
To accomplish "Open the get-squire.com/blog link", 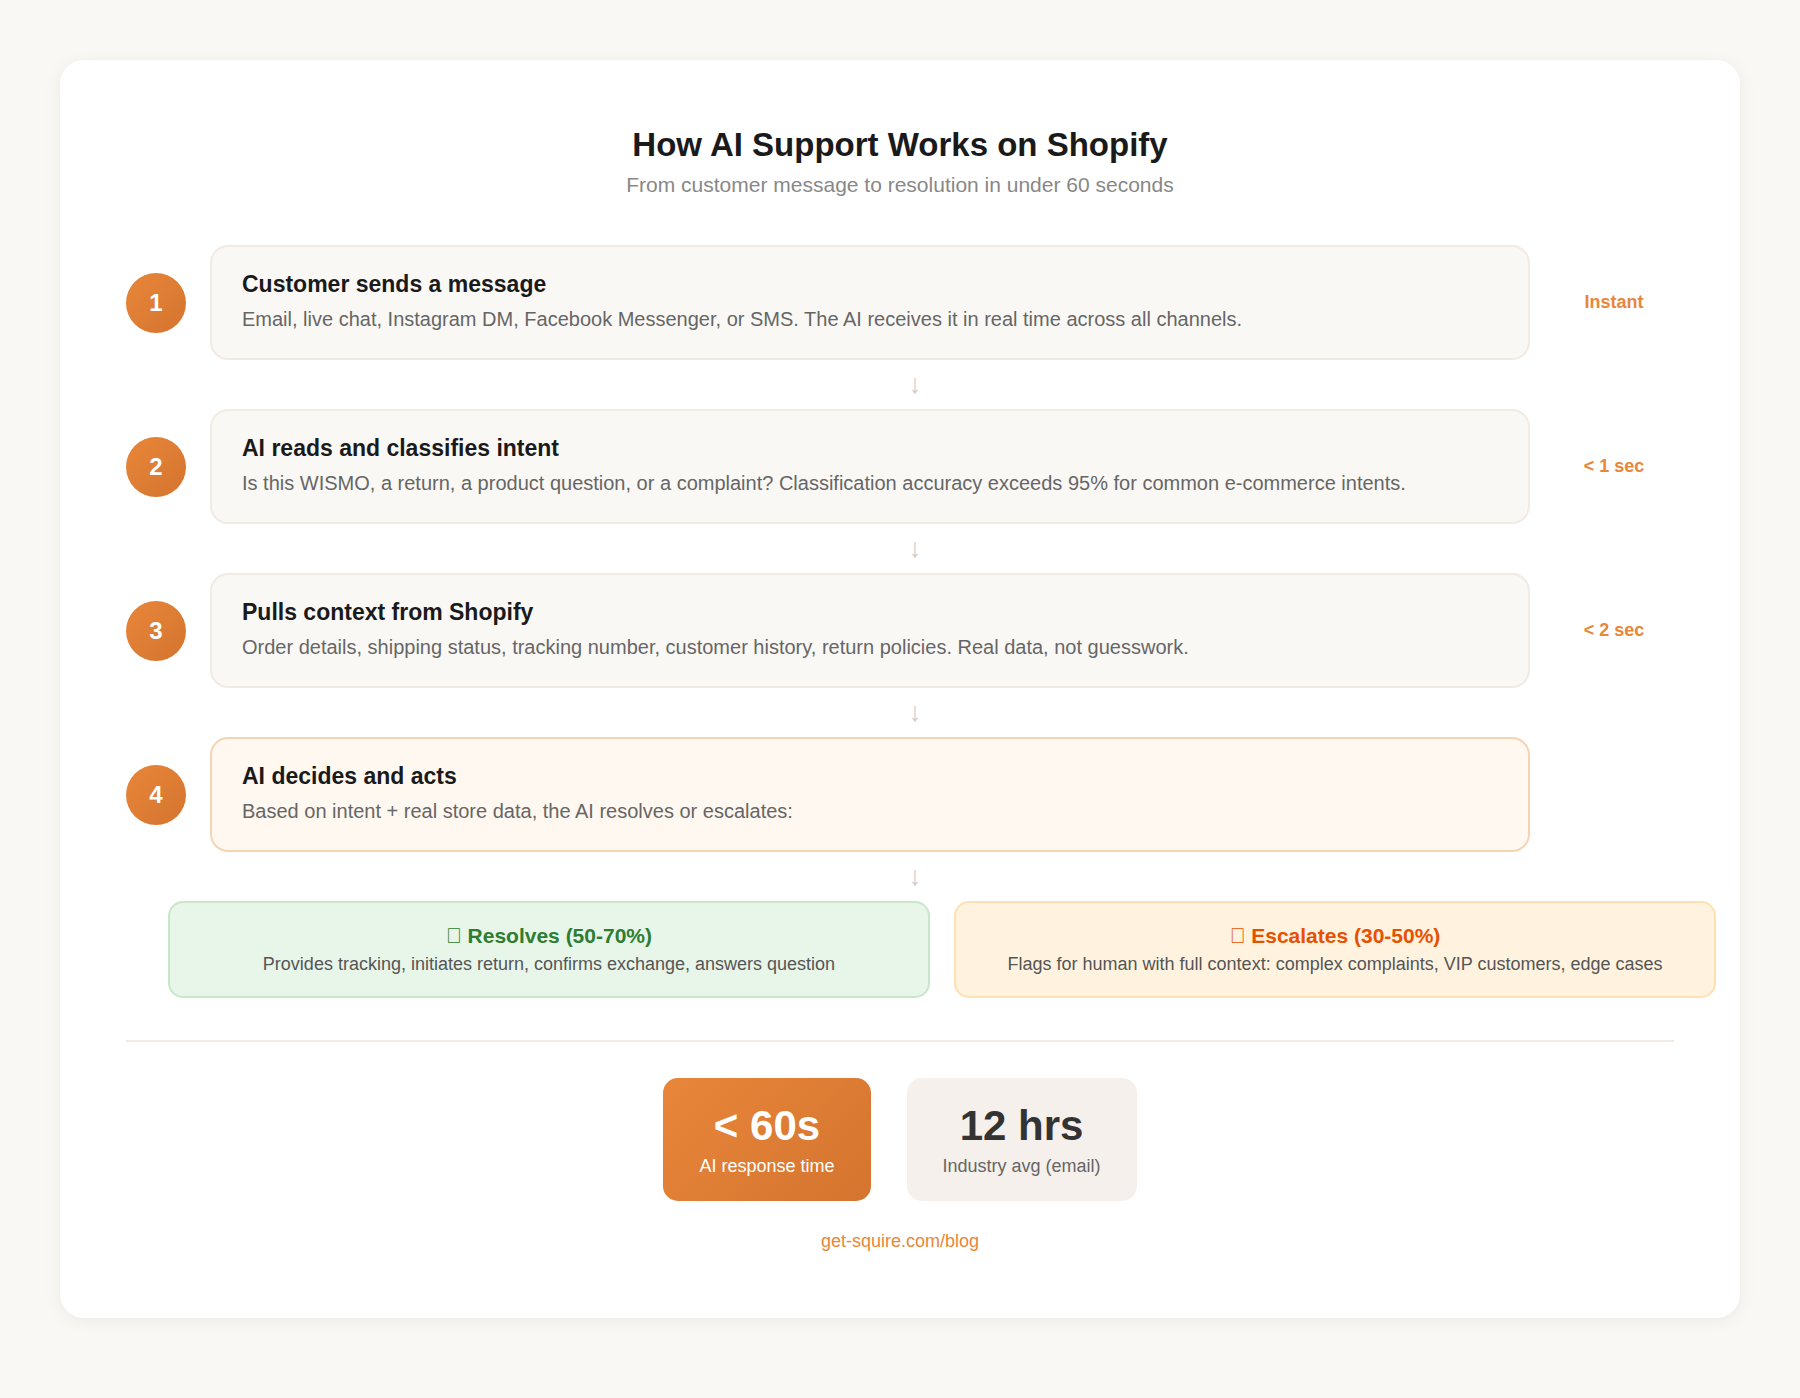I will pyautogui.click(x=898, y=1241).
